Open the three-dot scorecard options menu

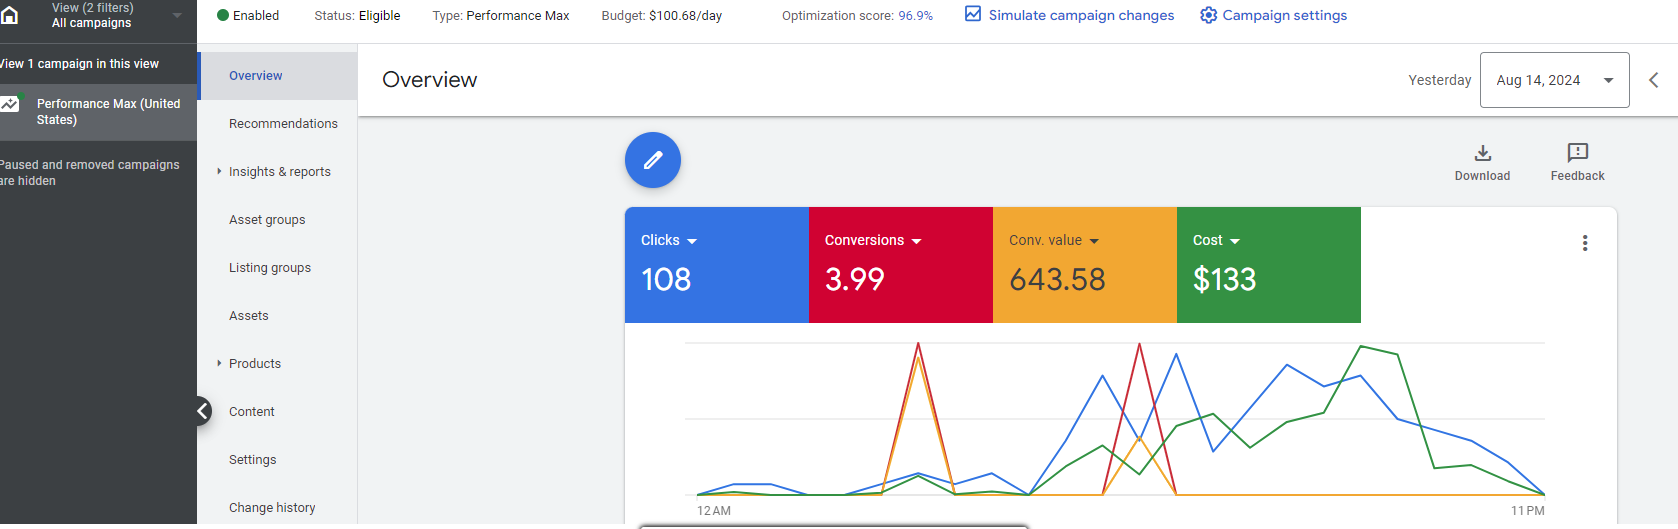click(1584, 243)
